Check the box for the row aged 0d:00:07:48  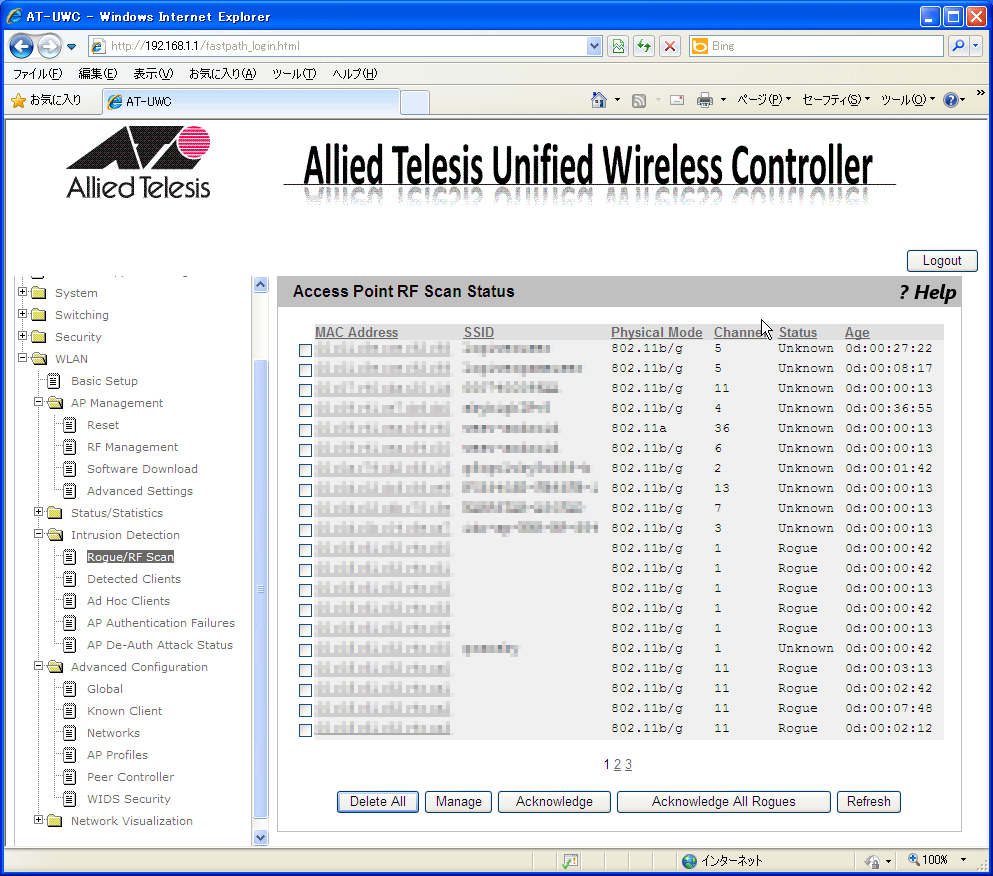(305, 710)
